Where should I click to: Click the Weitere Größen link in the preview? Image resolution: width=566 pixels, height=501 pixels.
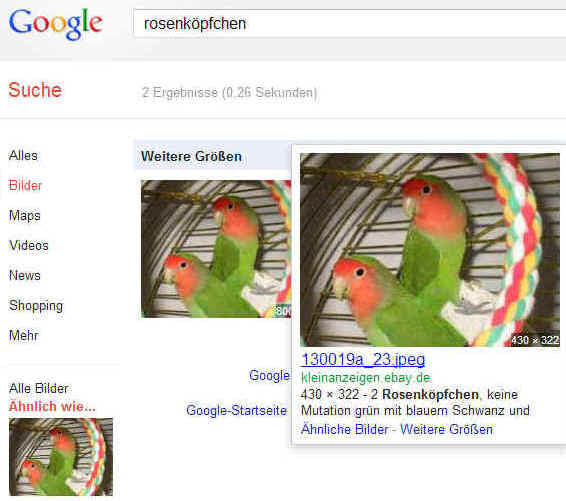click(447, 430)
